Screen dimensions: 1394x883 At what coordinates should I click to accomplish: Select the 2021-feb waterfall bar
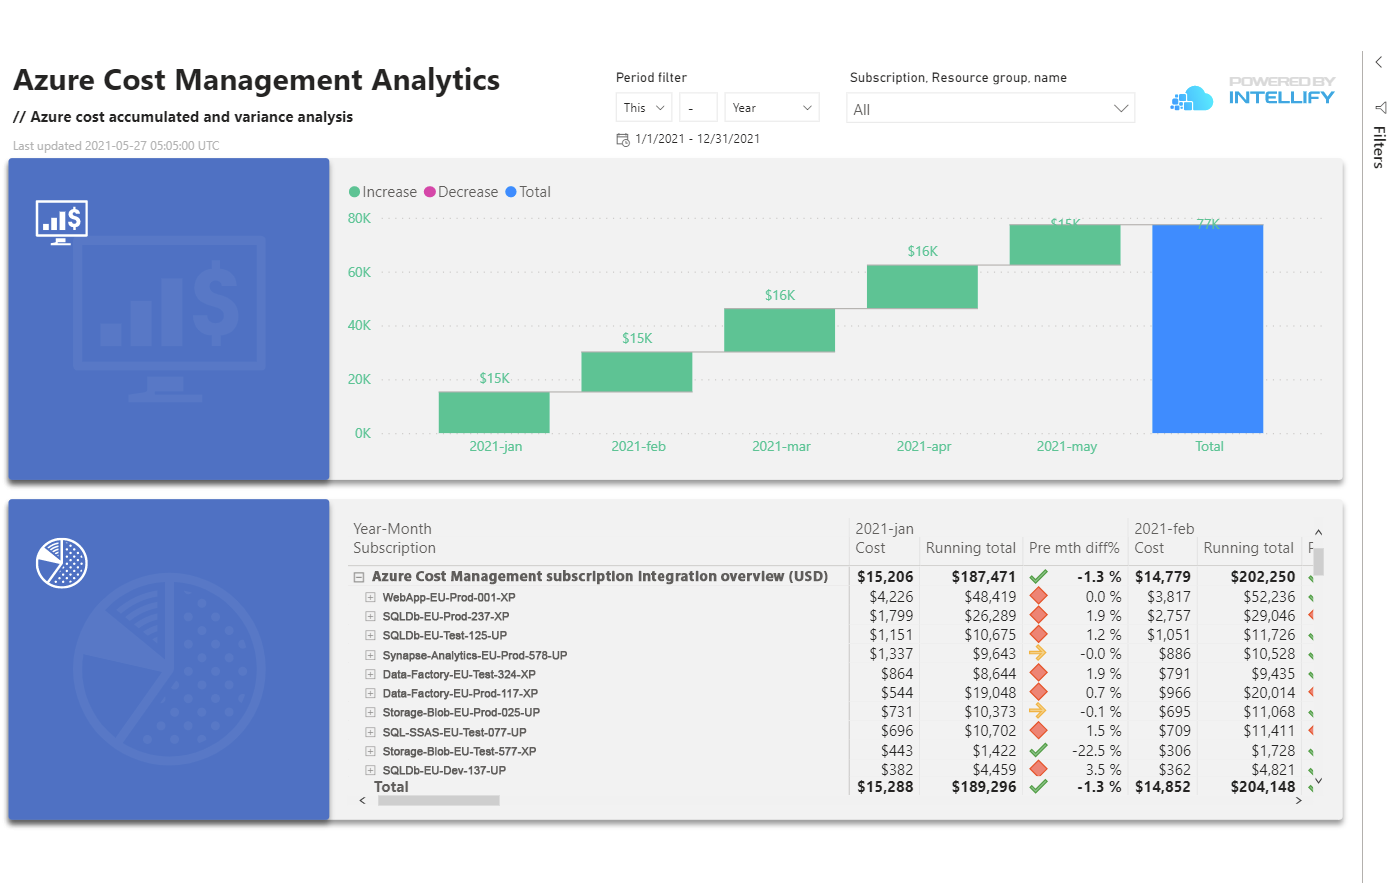pyautogui.click(x=637, y=372)
